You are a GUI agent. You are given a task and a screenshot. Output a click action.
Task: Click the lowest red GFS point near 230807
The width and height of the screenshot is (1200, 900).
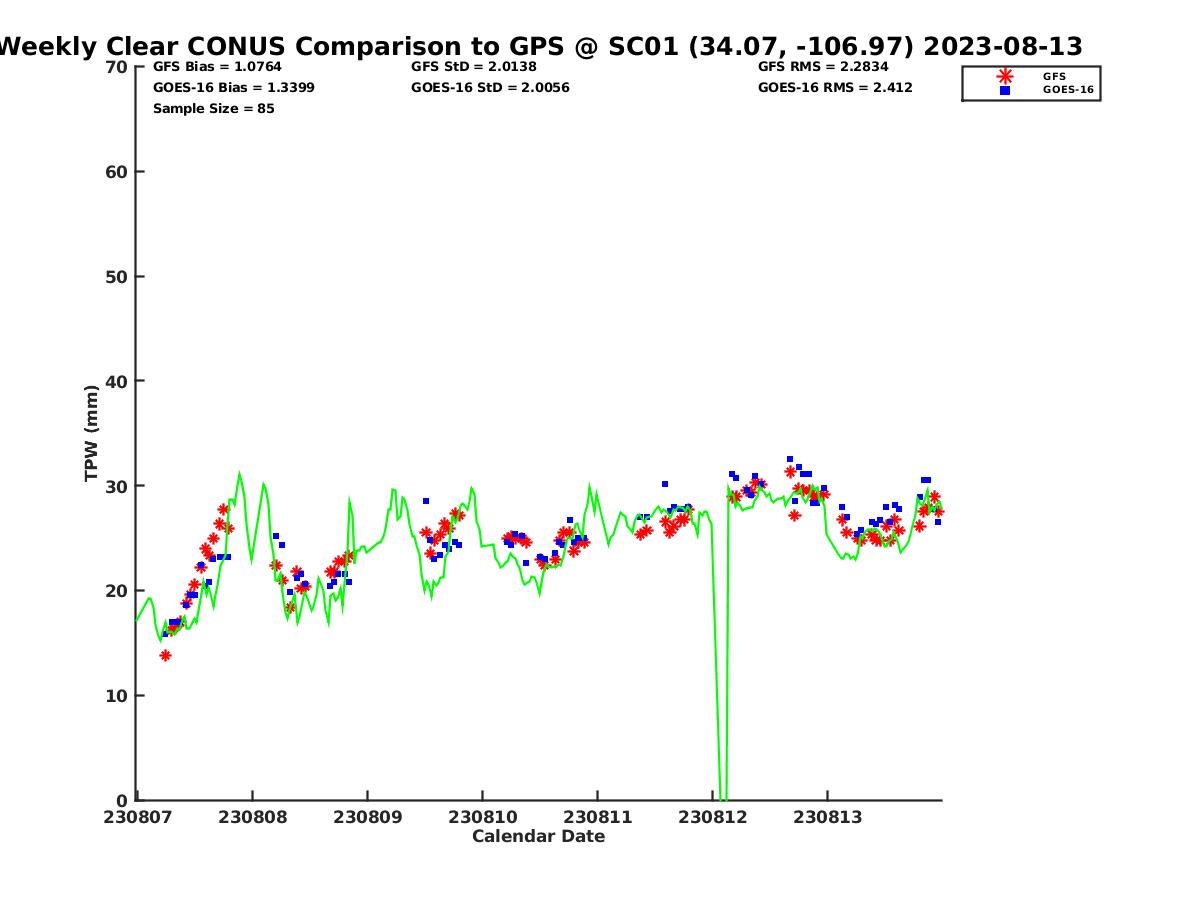click(165, 655)
